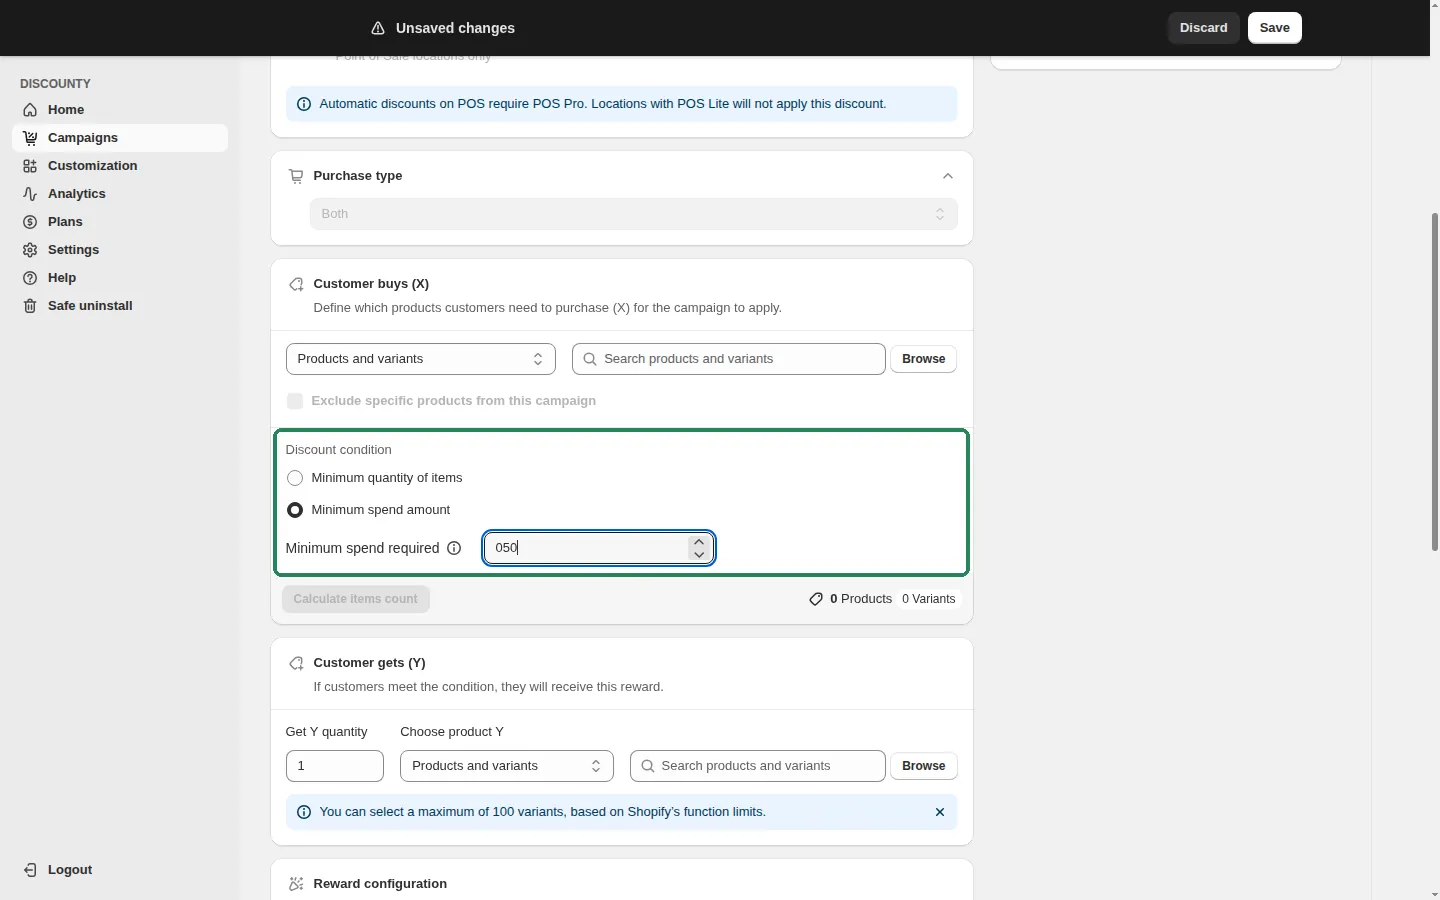Browse products for Customer gets
1440x900 pixels.
point(923,766)
